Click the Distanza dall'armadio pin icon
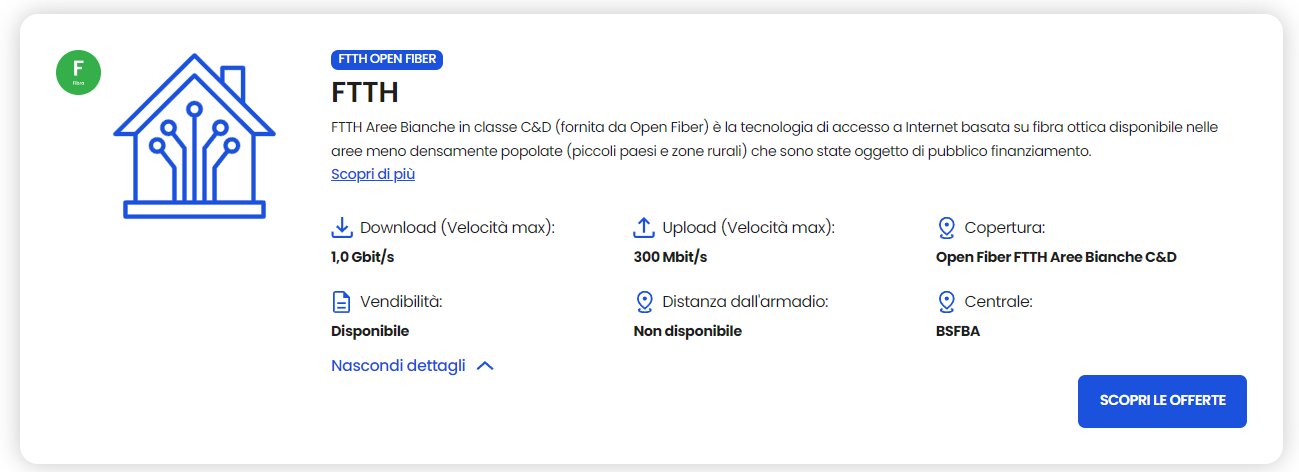Image resolution: width=1299 pixels, height=472 pixels. tap(644, 302)
